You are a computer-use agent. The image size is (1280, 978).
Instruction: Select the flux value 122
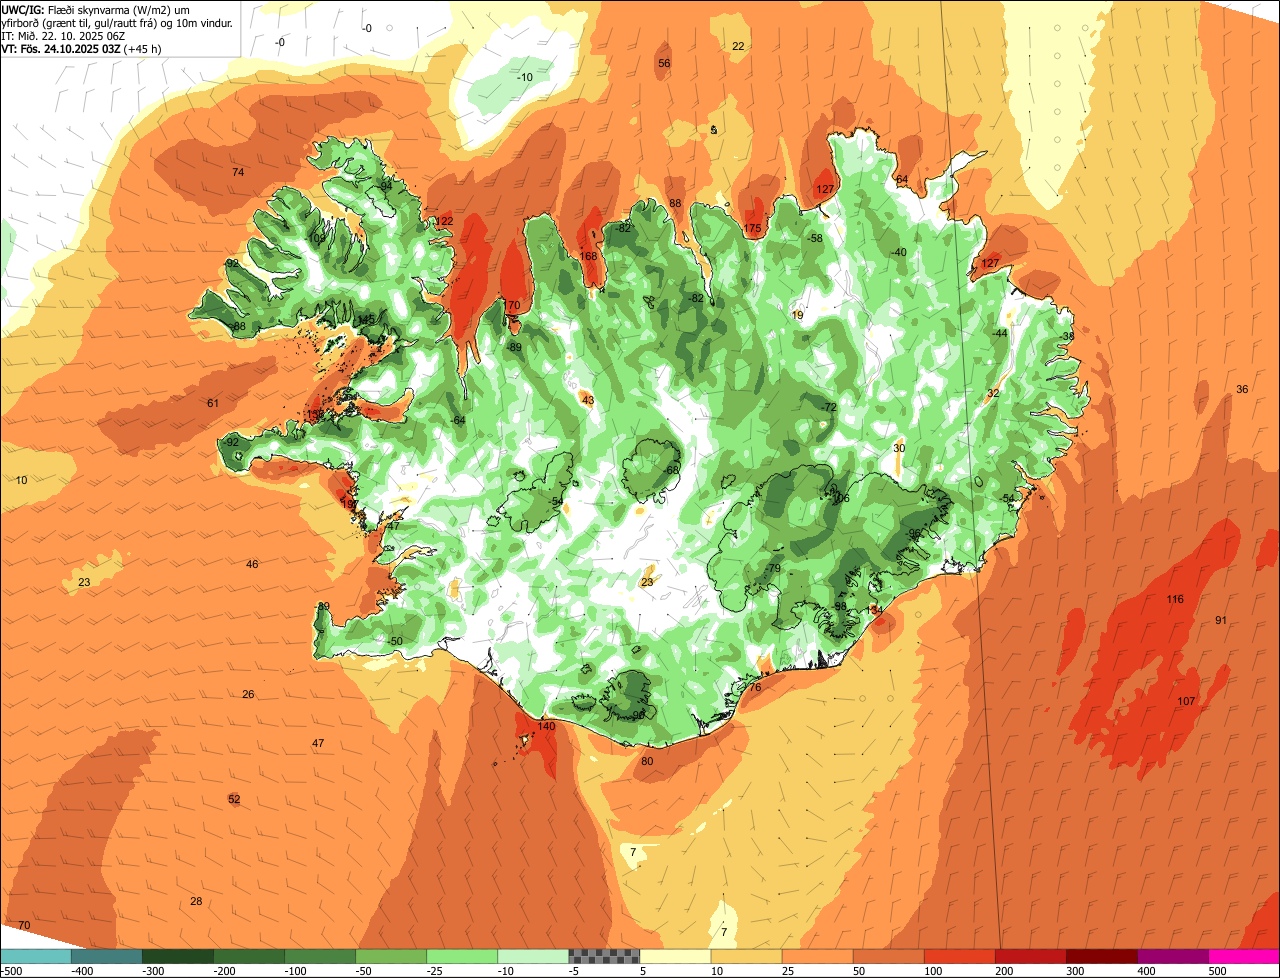point(444,221)
